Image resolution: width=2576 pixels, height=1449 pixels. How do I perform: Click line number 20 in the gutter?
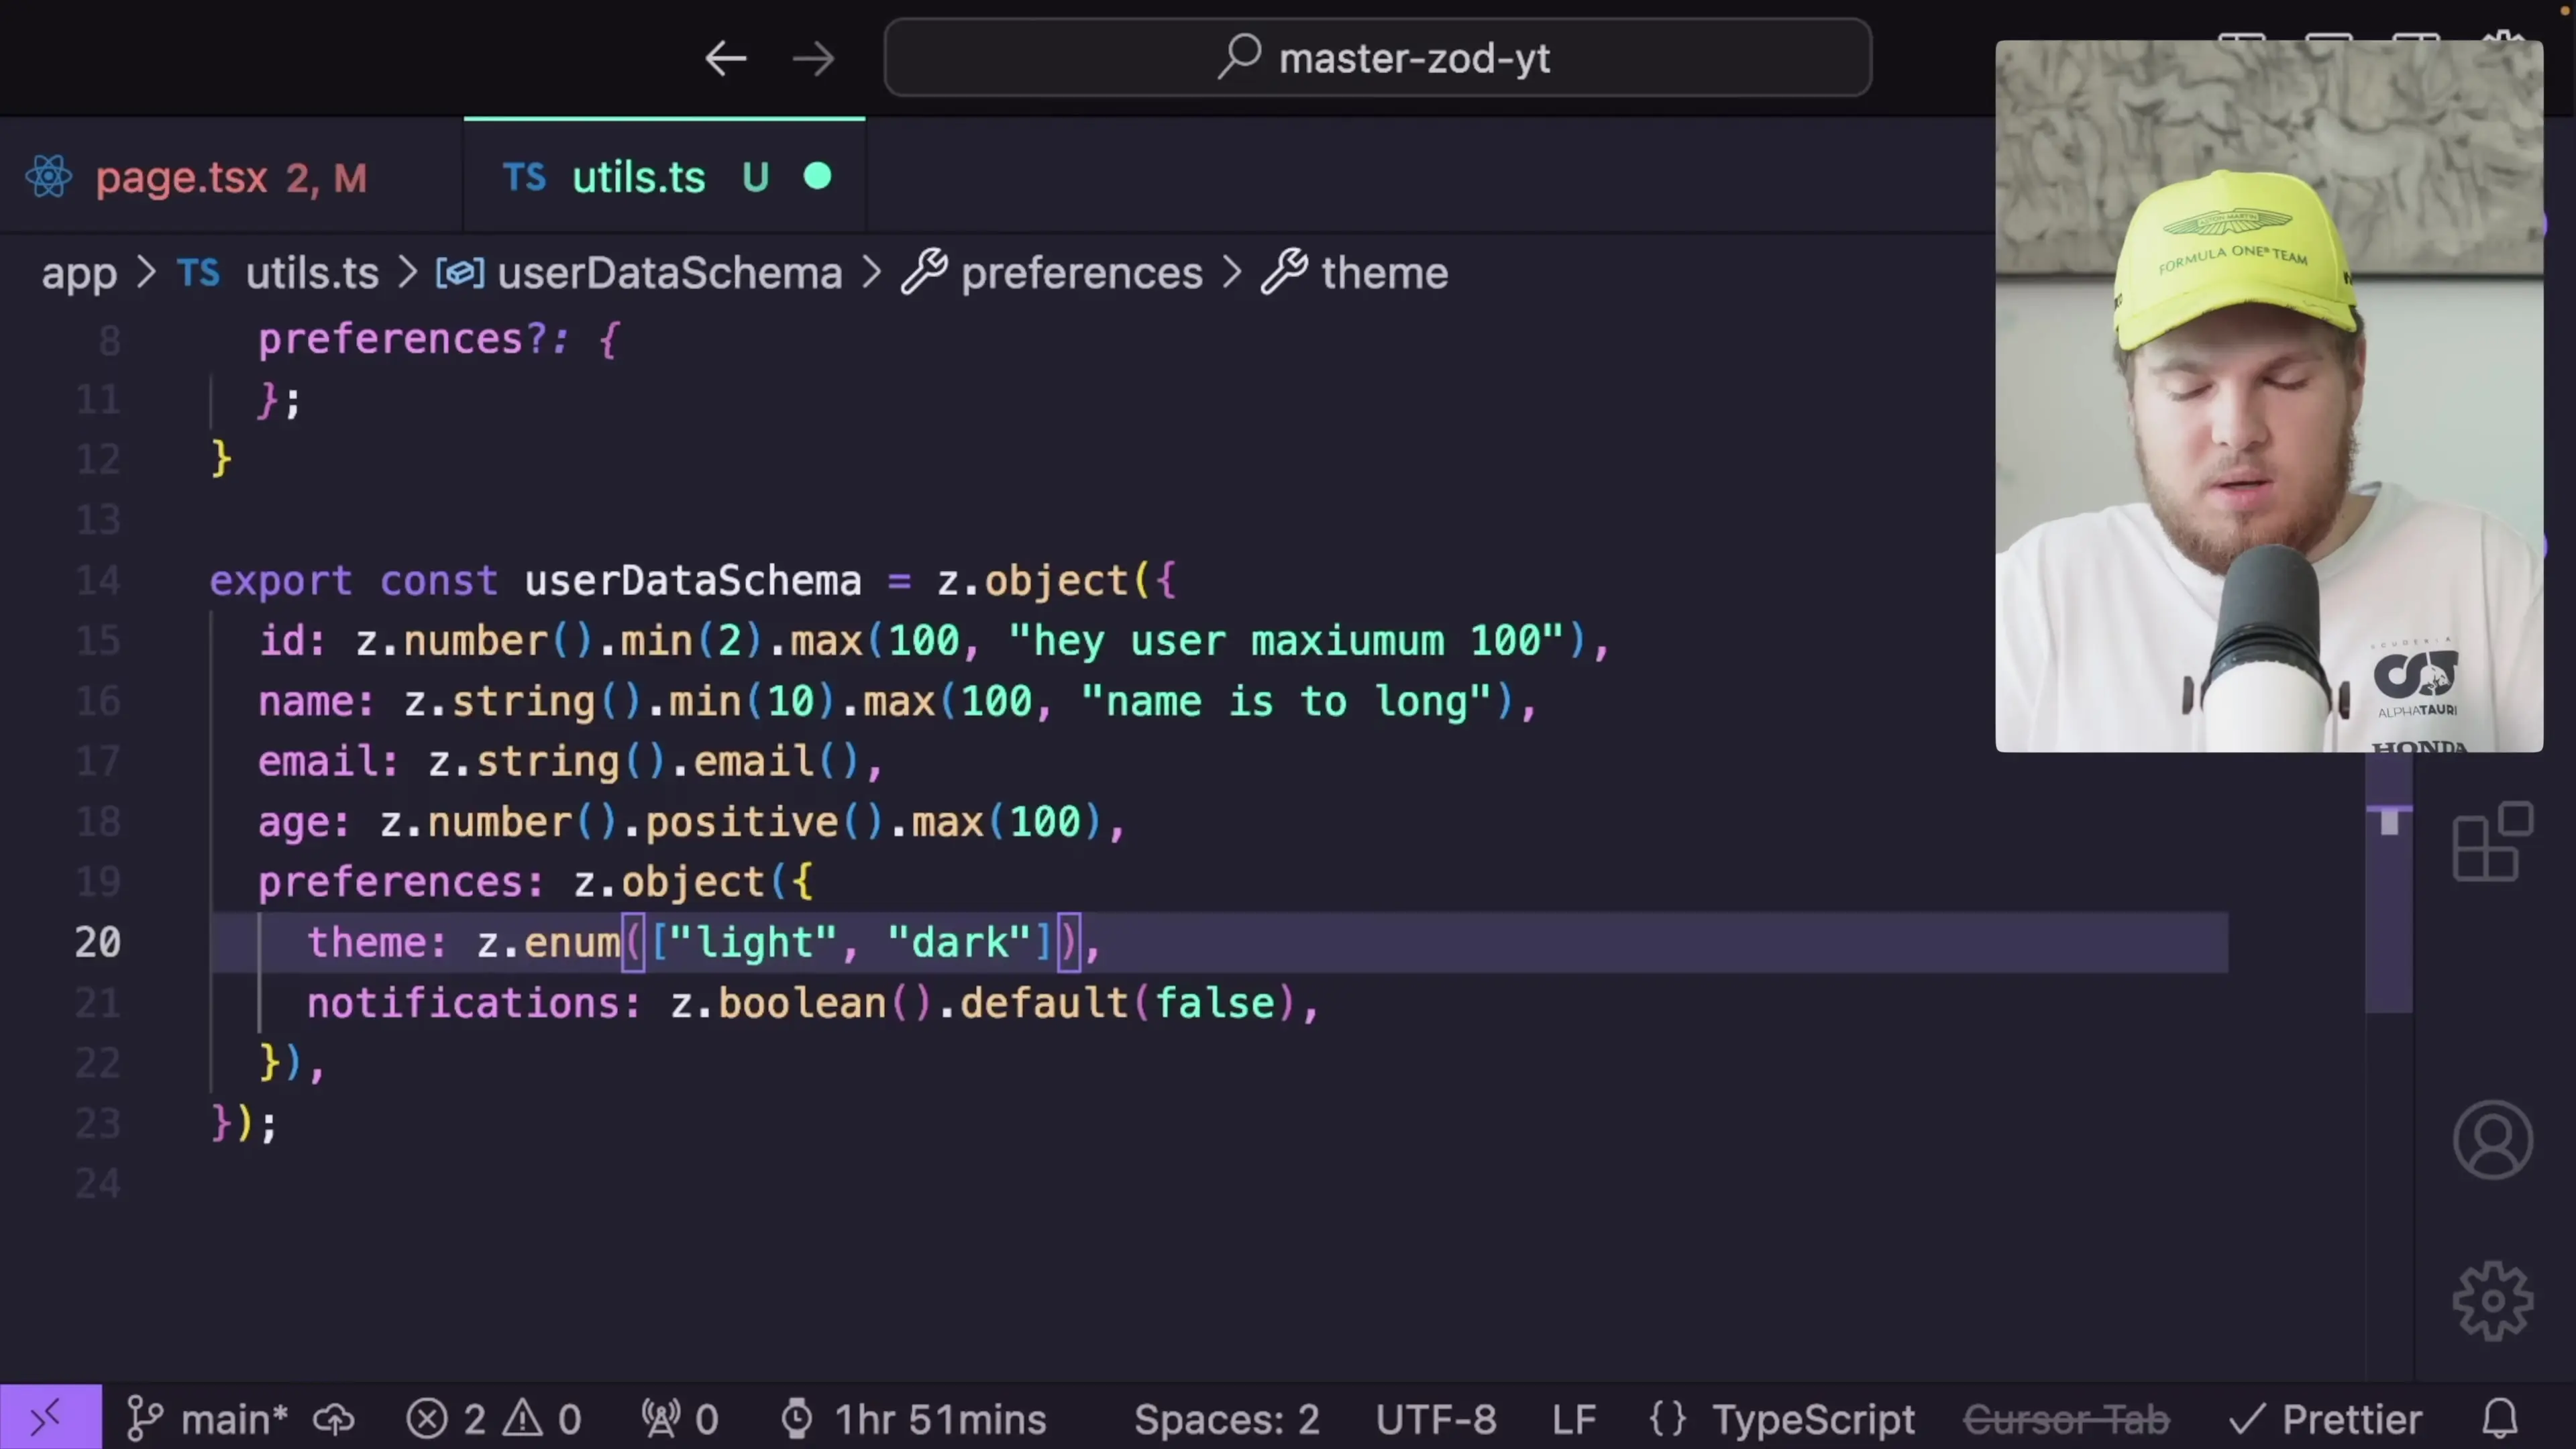coord(98,942)
